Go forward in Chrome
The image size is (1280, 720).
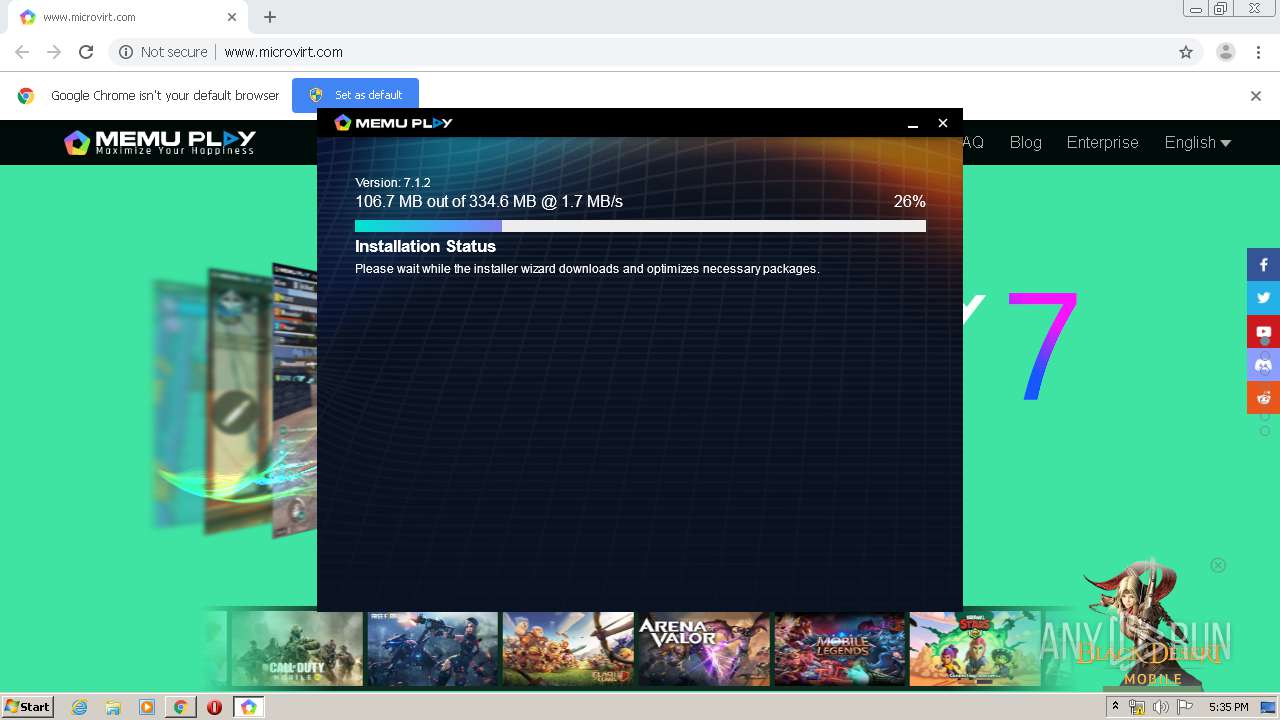pos(54,52)
